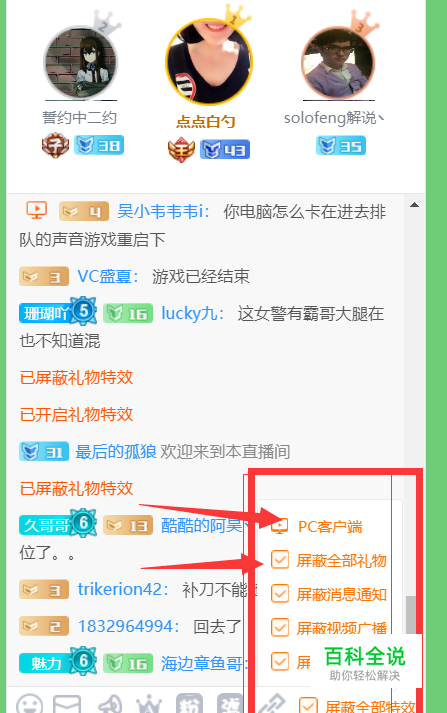
Task: Toggle 屏蔽视频广播 checkbox
Action: [x=280, y=628]
